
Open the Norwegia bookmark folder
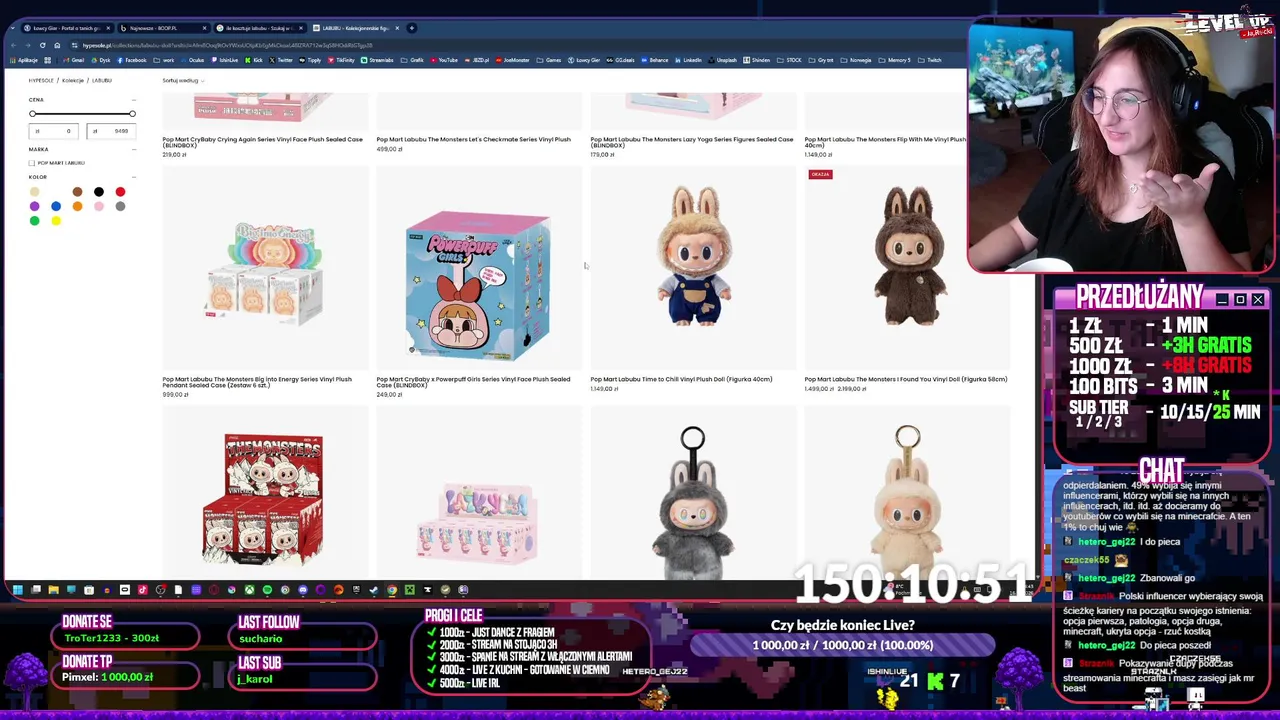[857, 60]
